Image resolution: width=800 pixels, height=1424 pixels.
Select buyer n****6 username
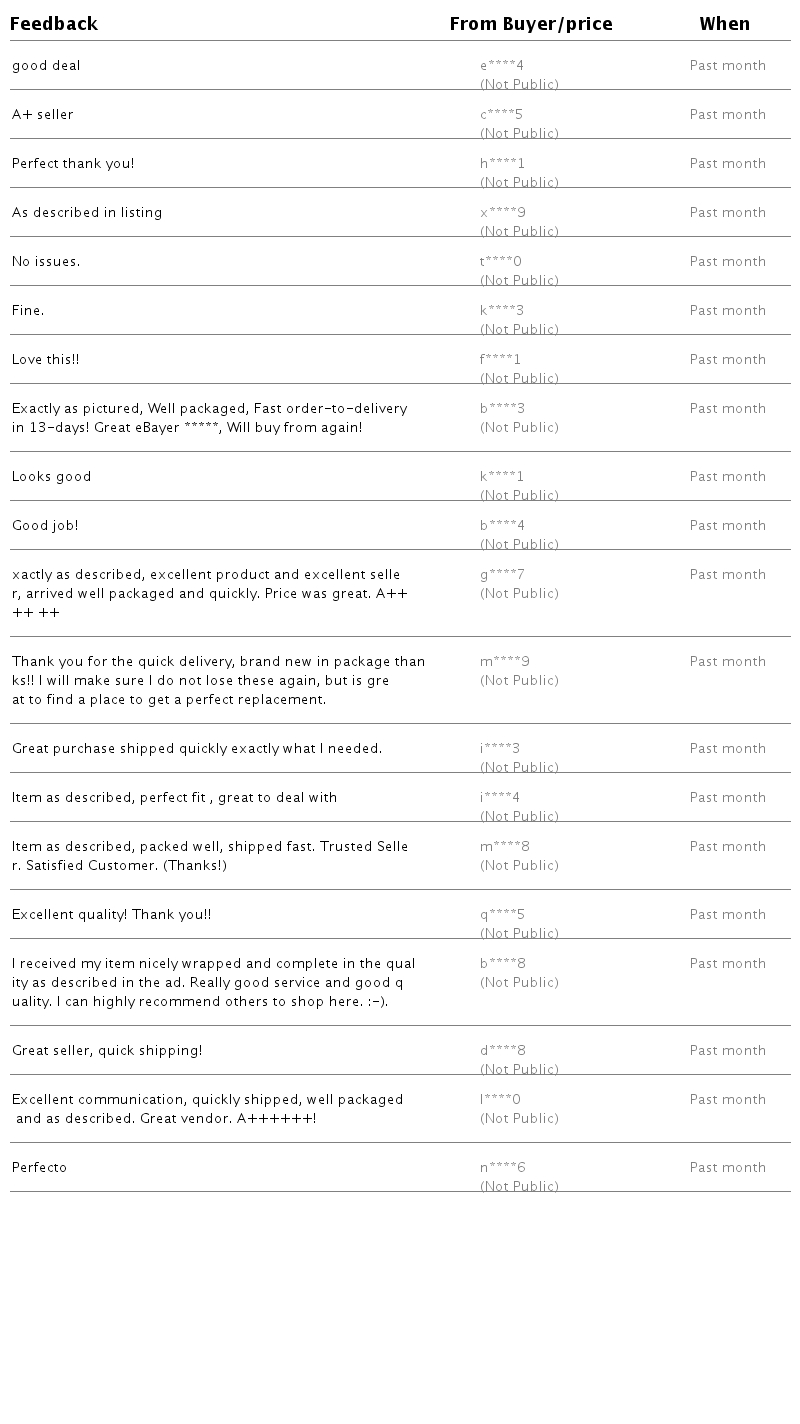[503, 1168]
